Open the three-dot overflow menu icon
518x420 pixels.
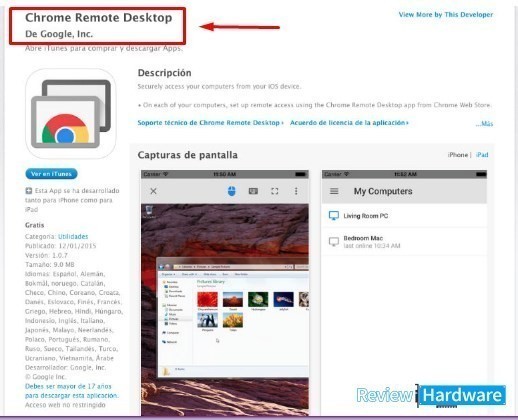[296, 191]
